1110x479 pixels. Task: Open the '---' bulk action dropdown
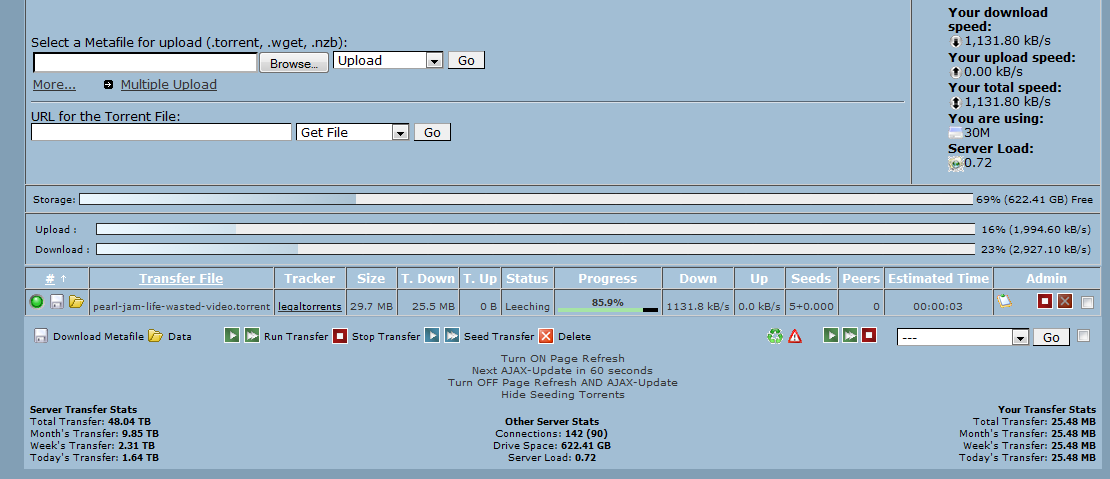tap(963, 338)
